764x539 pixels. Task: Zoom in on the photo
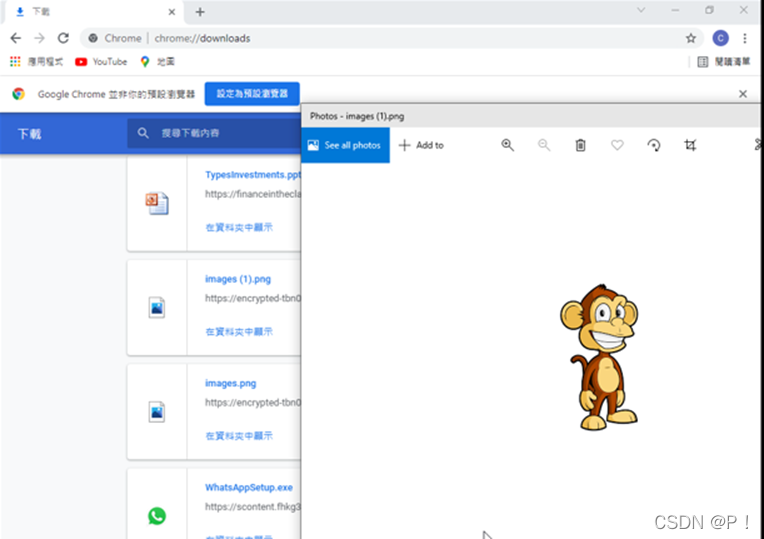507,145
